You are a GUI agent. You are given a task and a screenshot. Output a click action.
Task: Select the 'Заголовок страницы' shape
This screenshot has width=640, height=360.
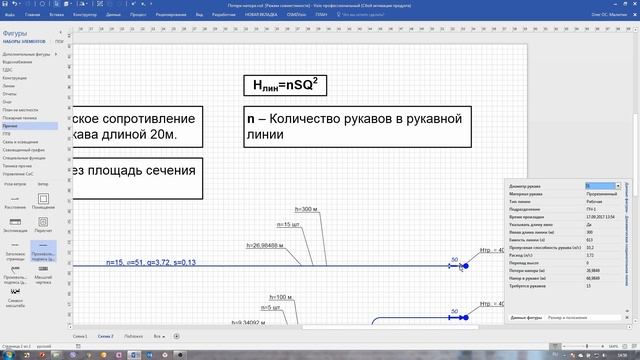click(x=15, y=251)
